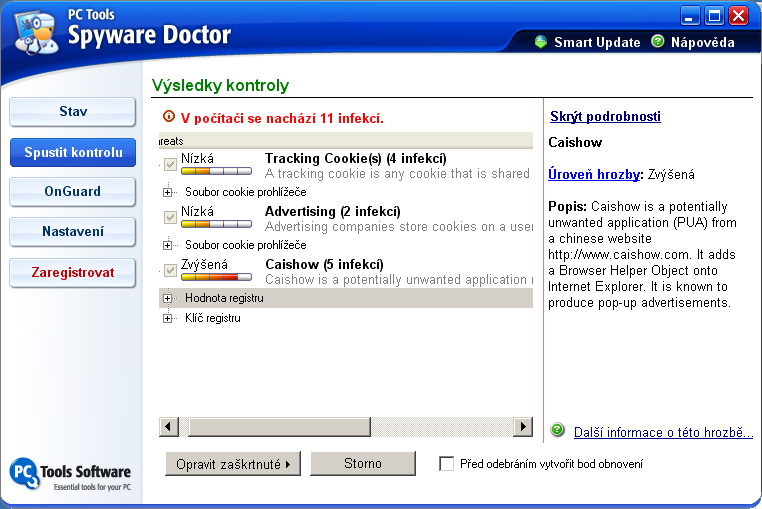Click the horizontal scrollbar thumb

click(x=279, y=427)
